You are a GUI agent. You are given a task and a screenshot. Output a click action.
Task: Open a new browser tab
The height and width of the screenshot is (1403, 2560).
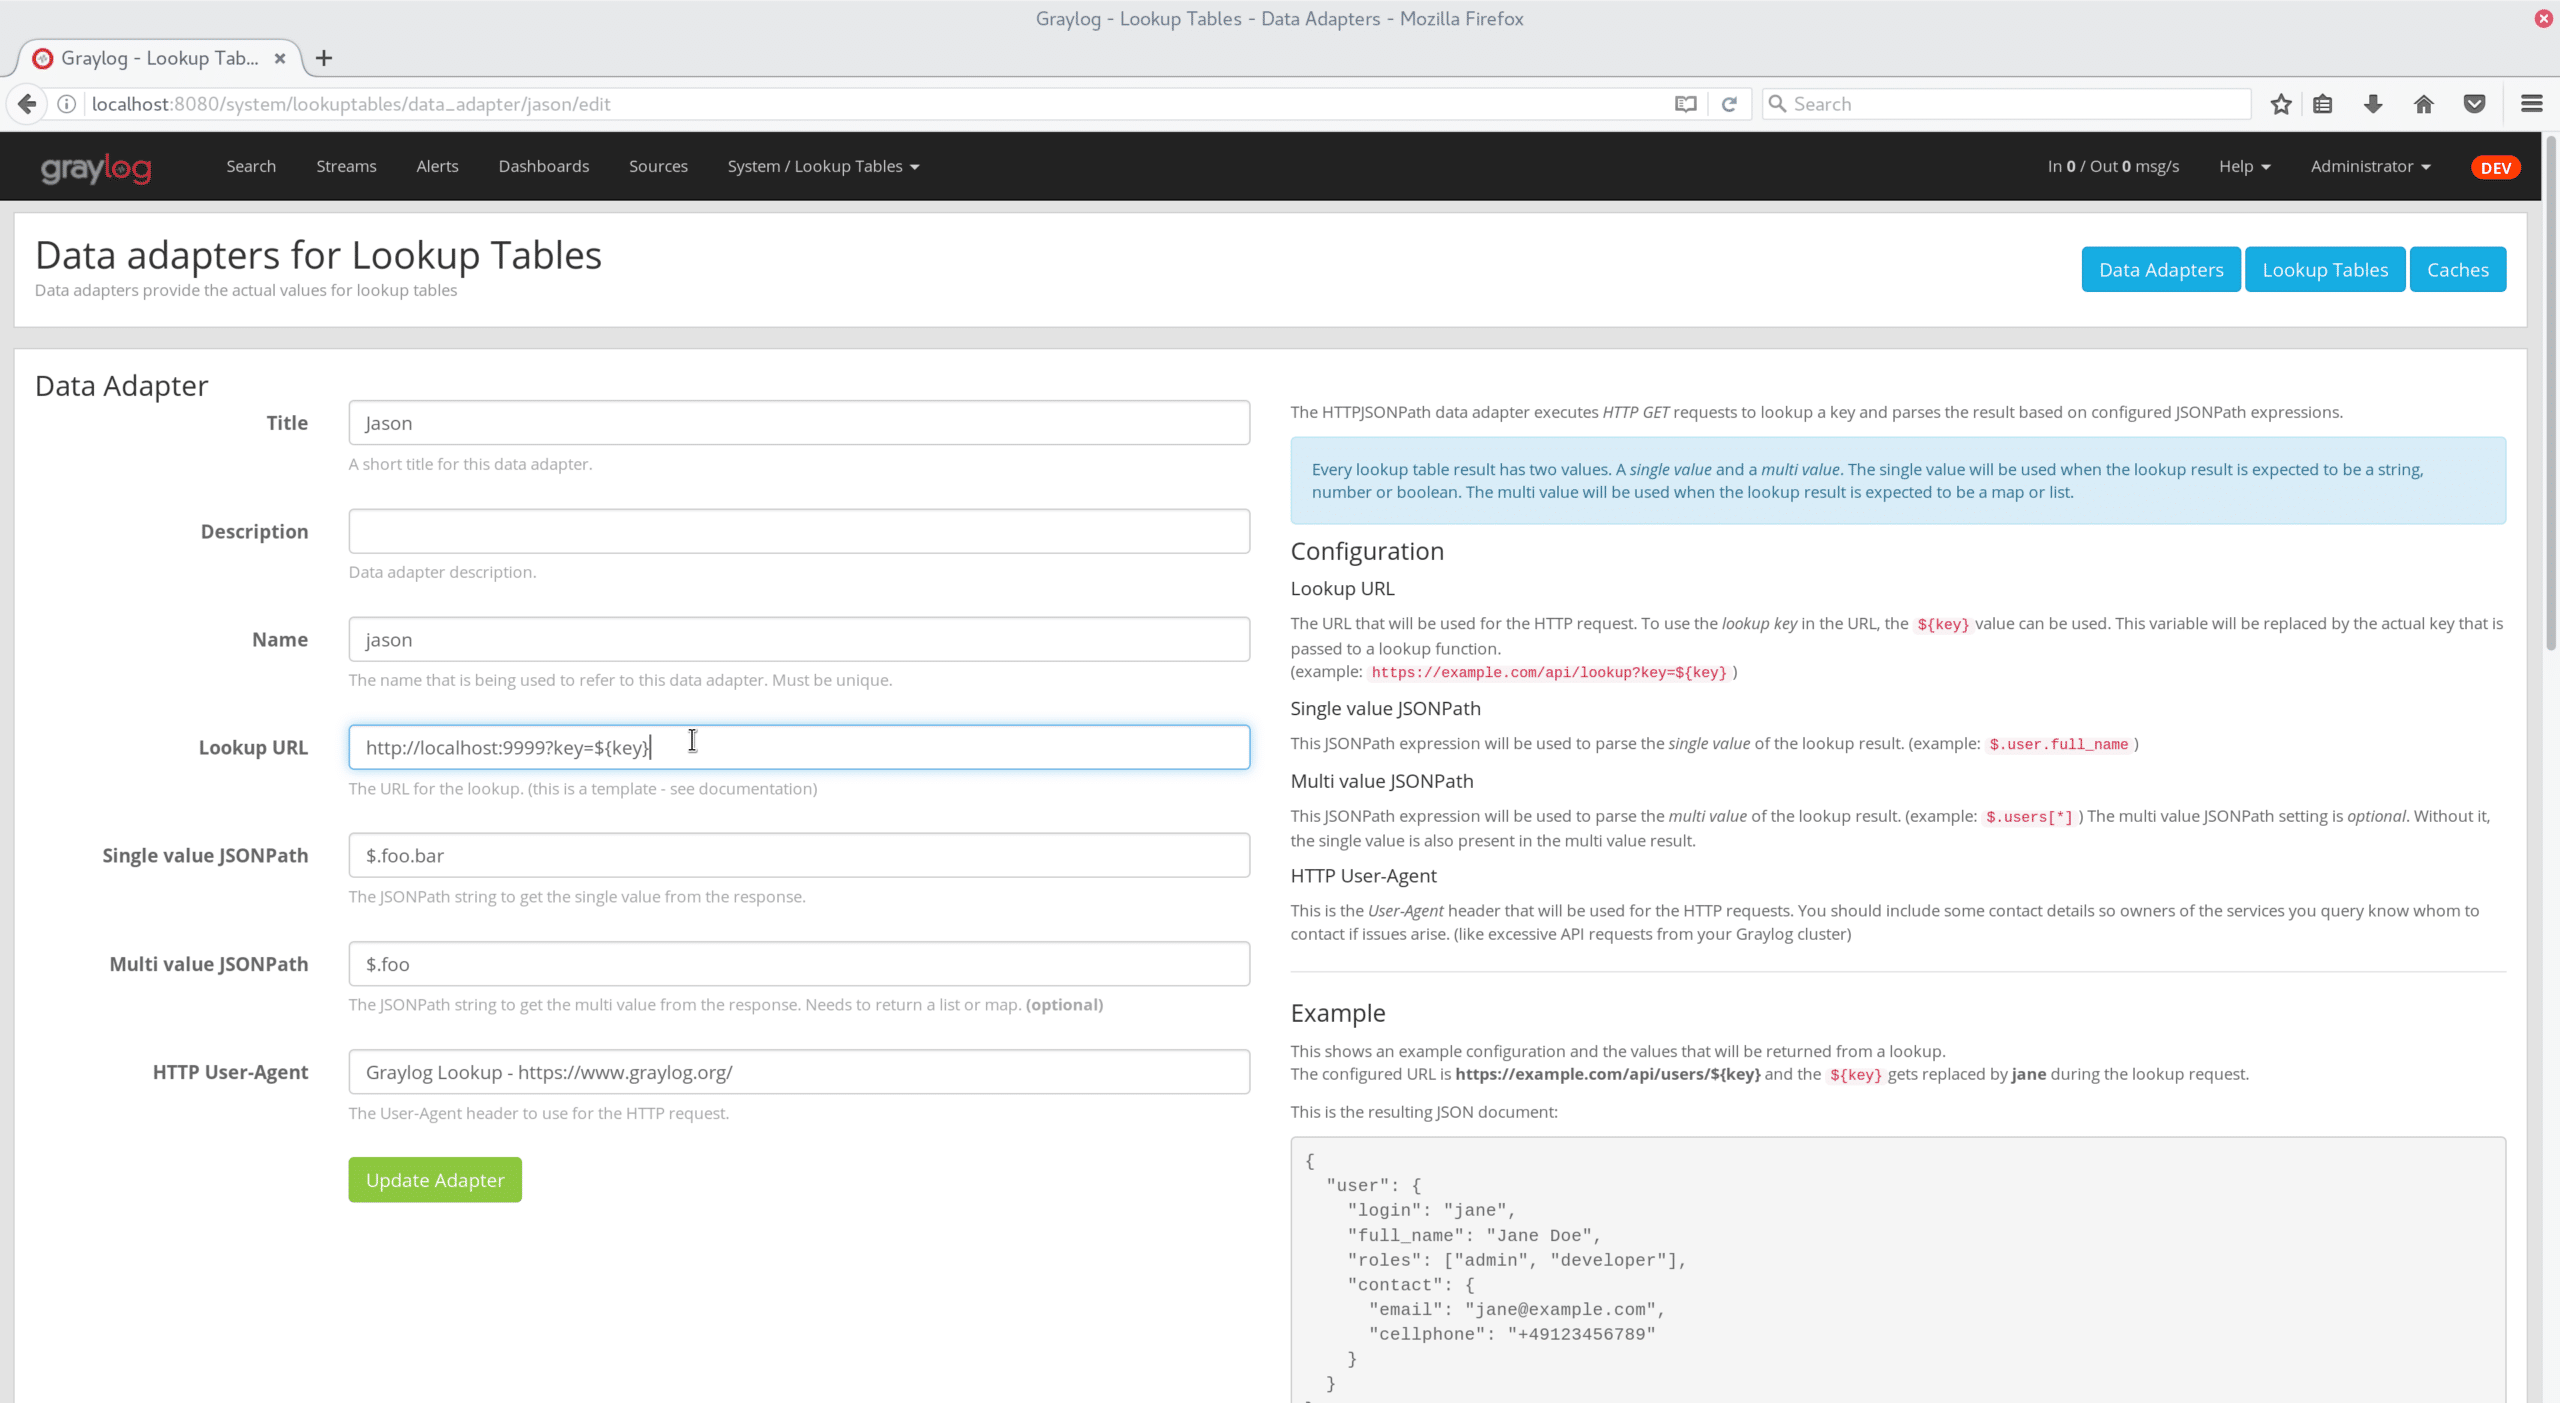coord(323,58)
